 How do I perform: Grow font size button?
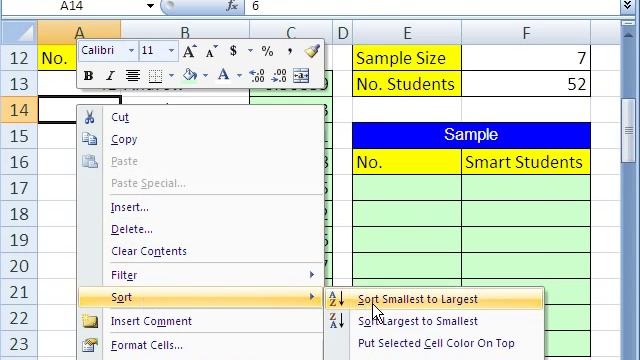pos(189,51)
